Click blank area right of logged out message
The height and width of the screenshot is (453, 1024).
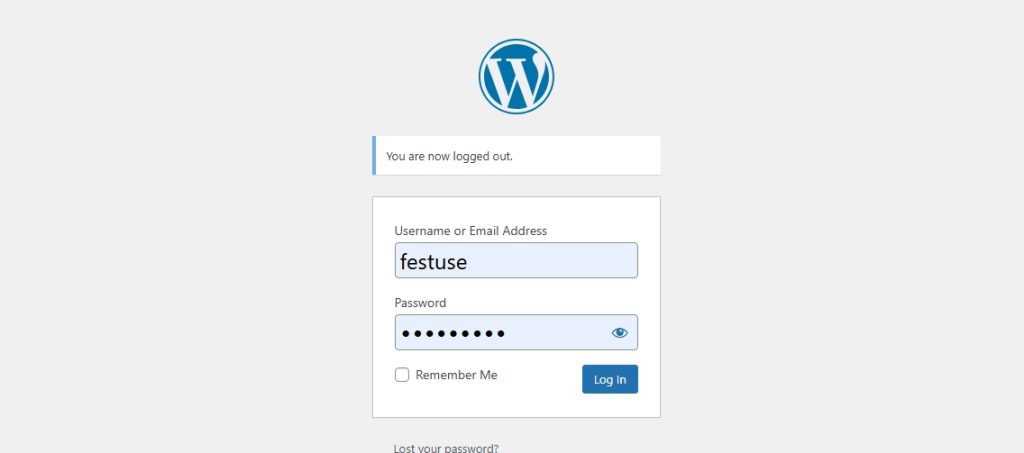coord(586,156)
